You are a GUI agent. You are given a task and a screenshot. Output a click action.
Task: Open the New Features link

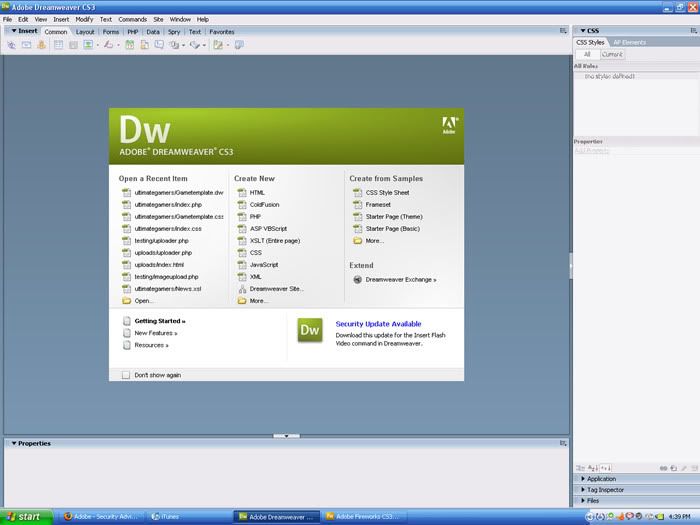(155, 333)
